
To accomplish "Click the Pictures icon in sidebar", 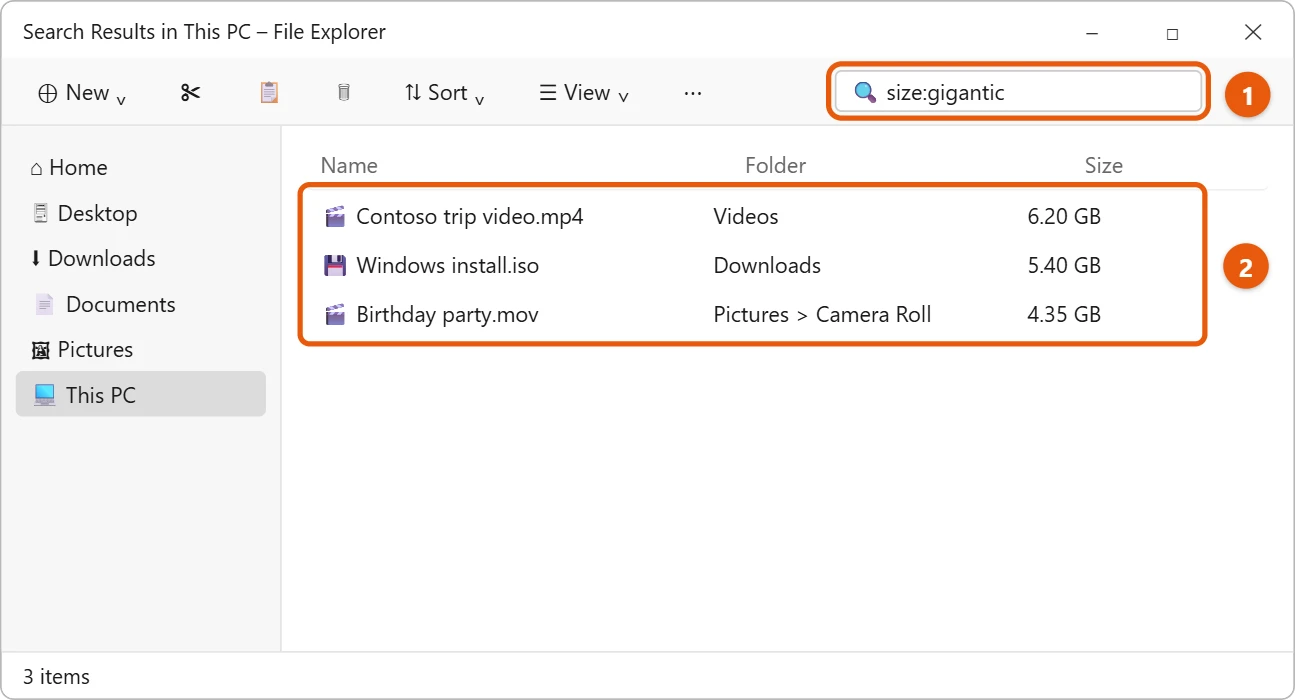I will (x=41, y=350).
